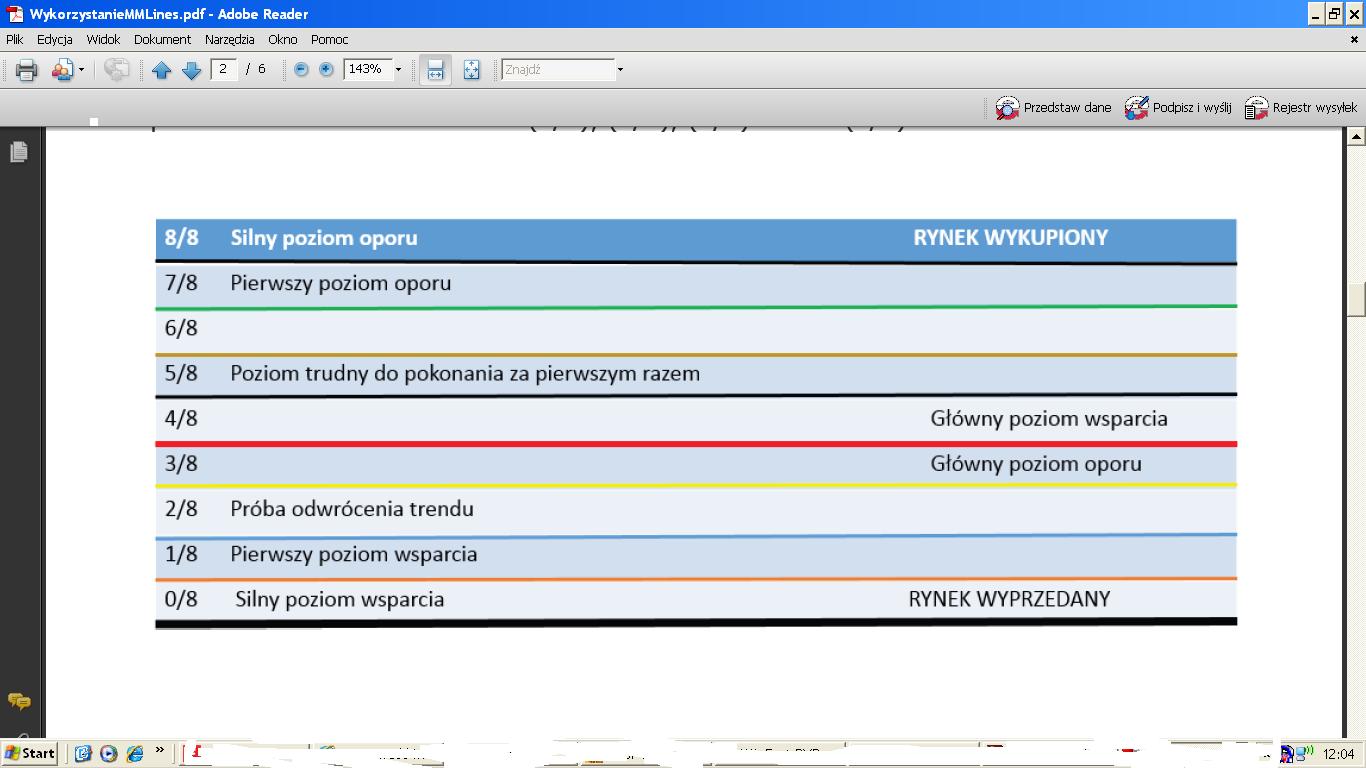Open the Narzędzia menu
The image size is (1366, 768).
(229, 40)
